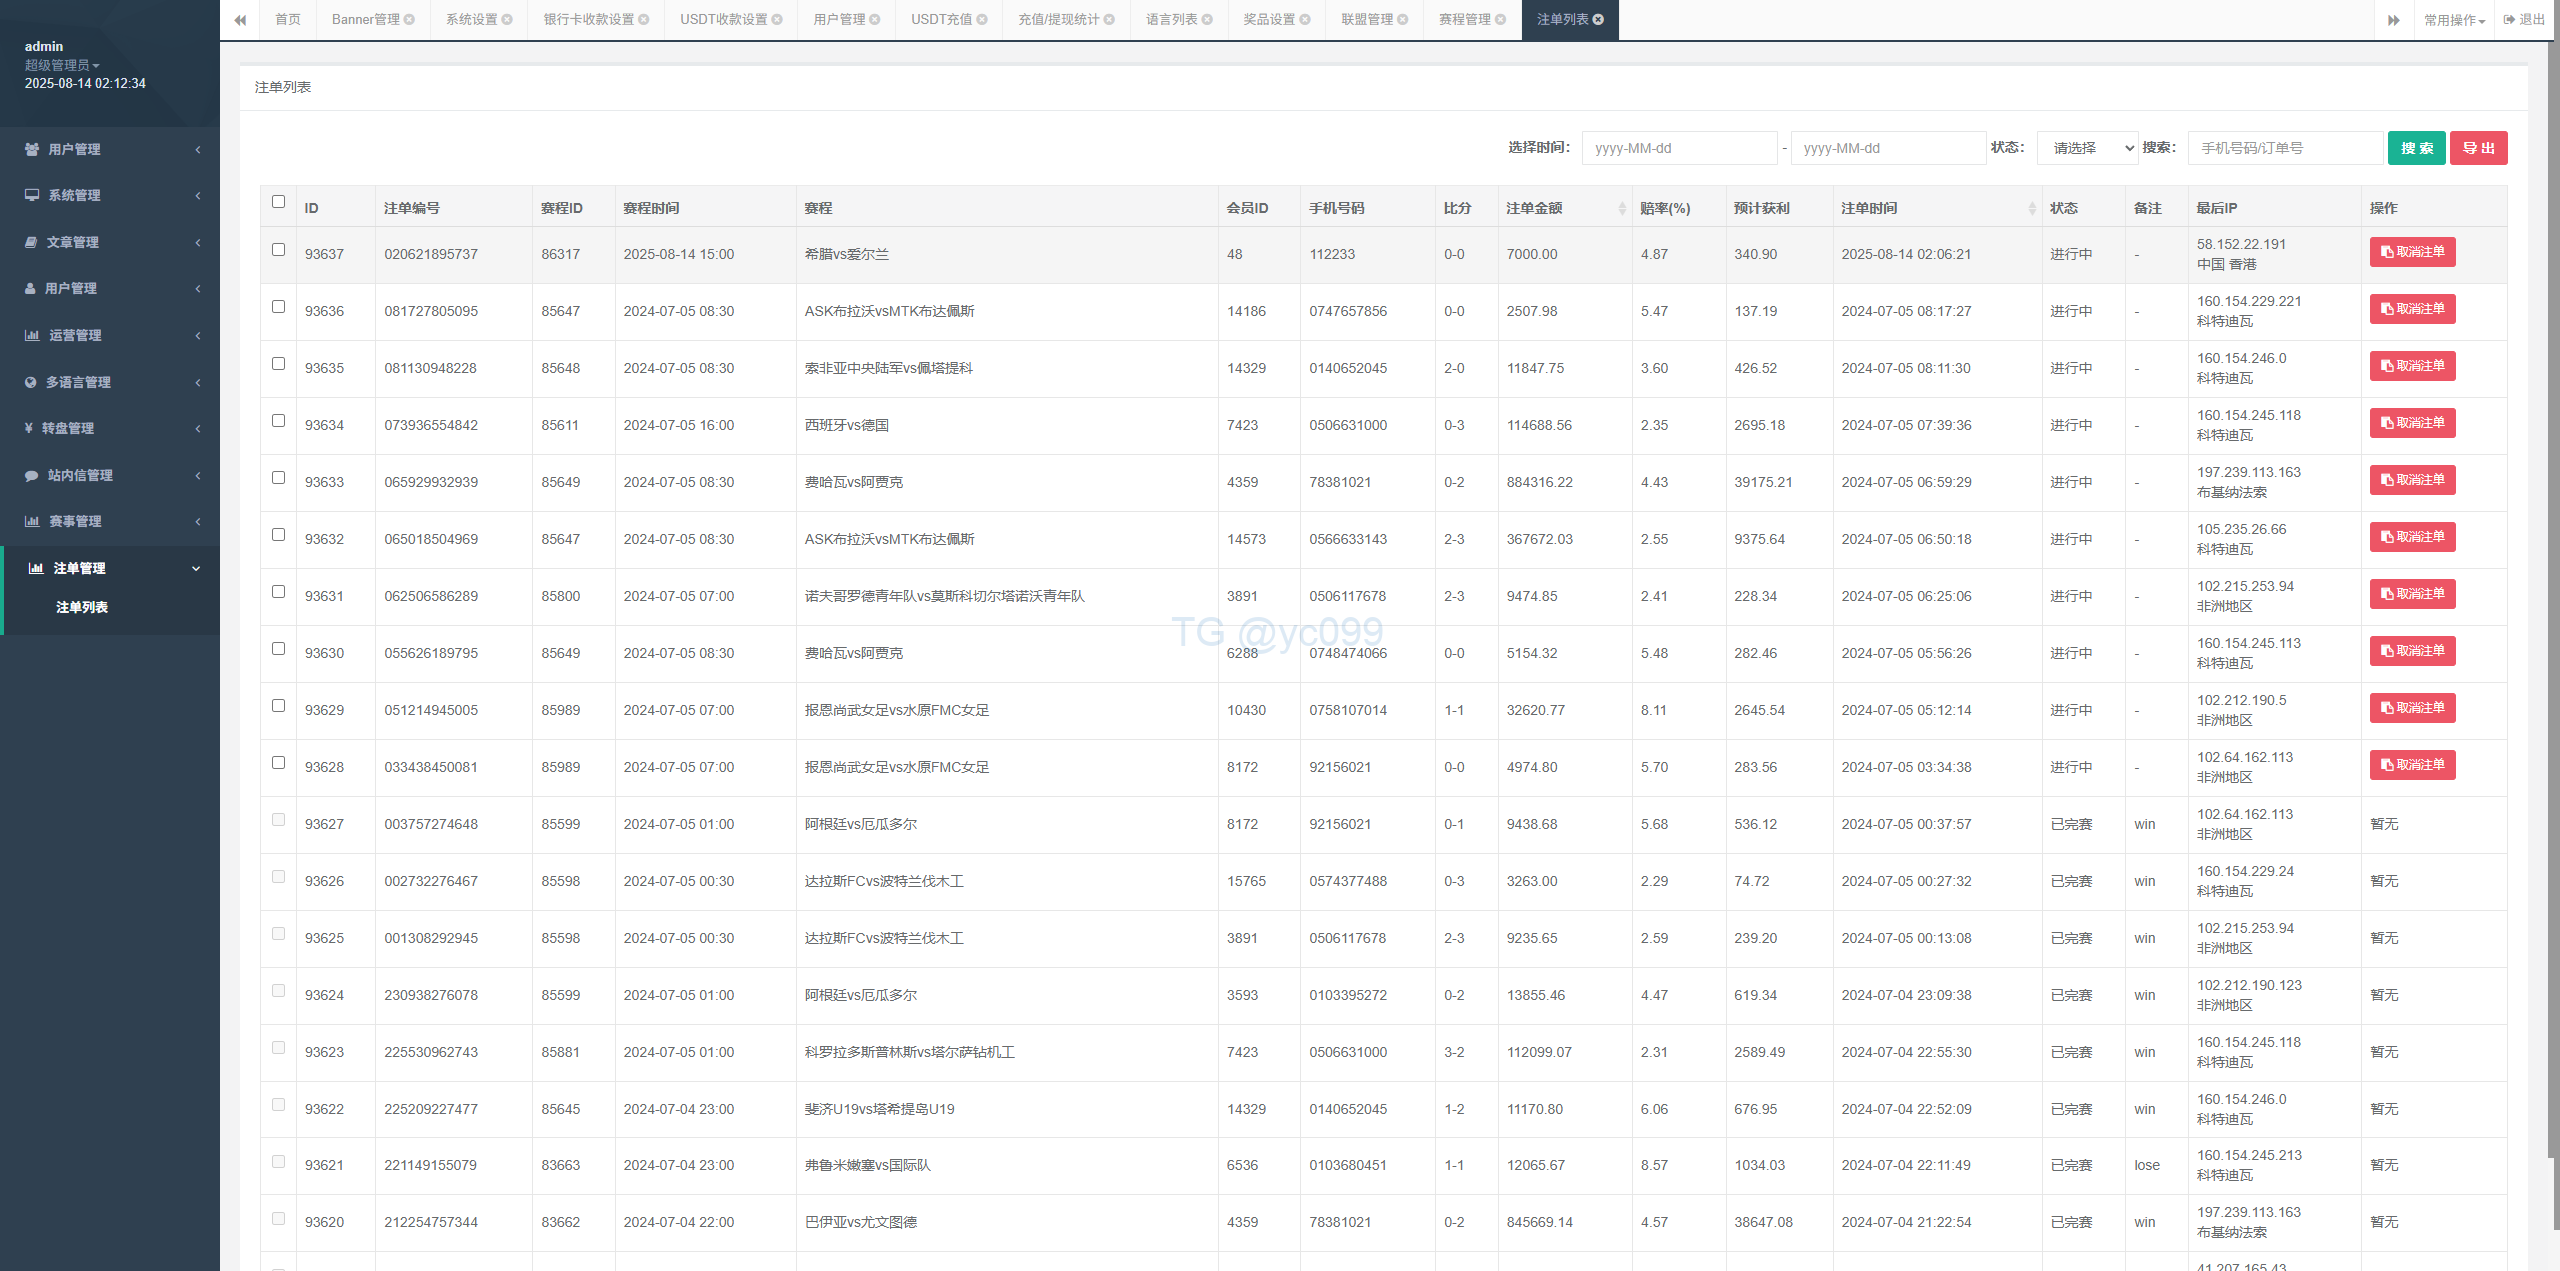Screen dimensions: 2560x1271
Task: Click the green 搜索 button
Action: point(2416,148)
